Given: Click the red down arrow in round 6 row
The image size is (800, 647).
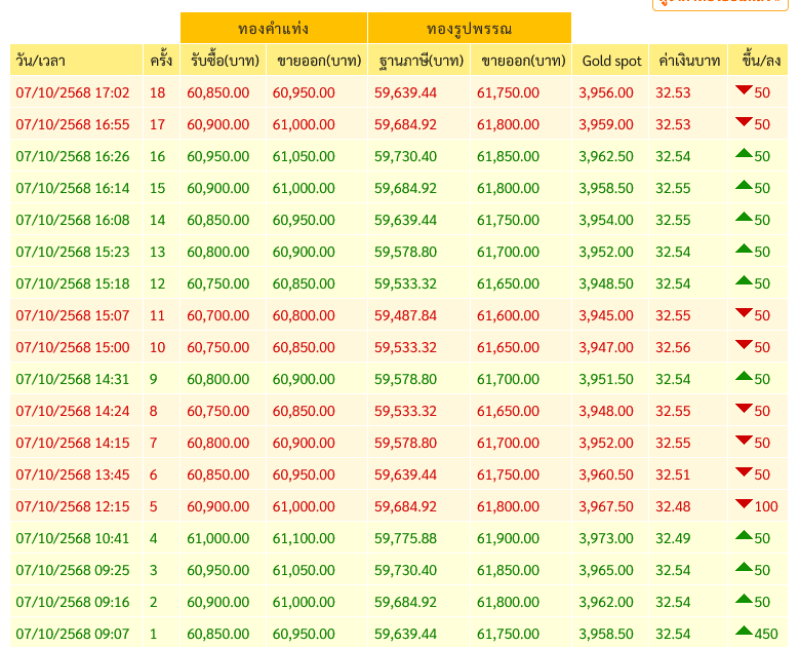Looking at the screenshot, I should pos(743,472).
